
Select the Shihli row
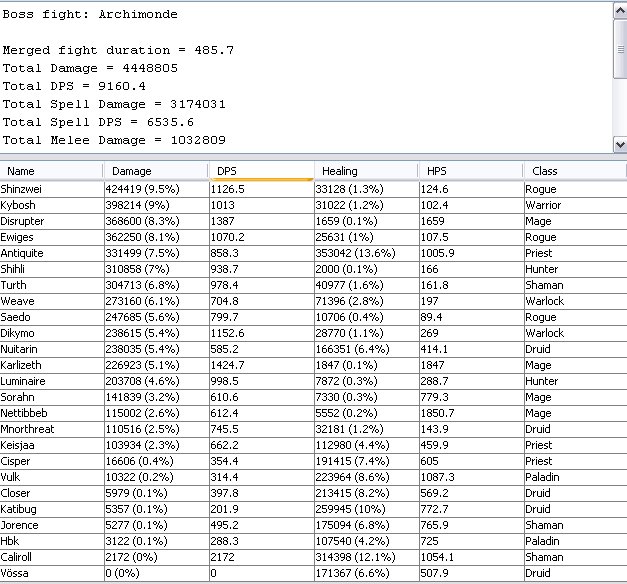click(x=313, y=269)
